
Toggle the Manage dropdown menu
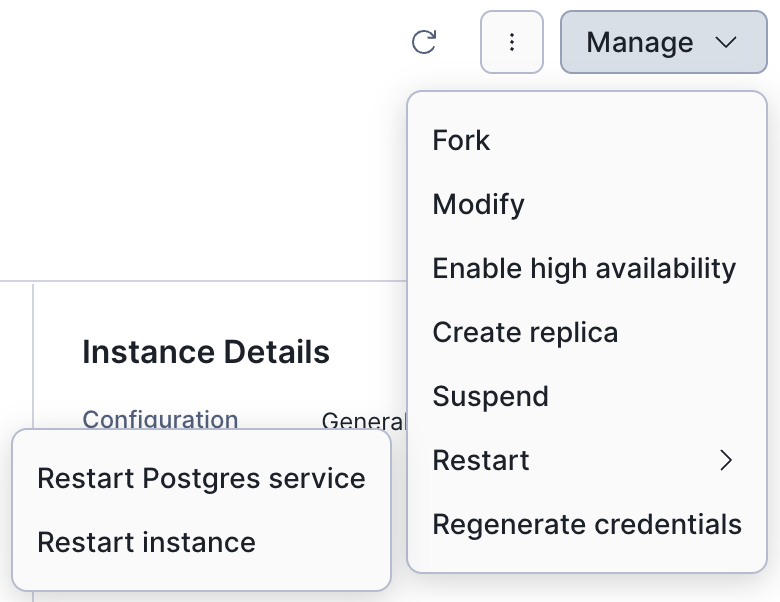pyautogui.click(x=663, y=42)
